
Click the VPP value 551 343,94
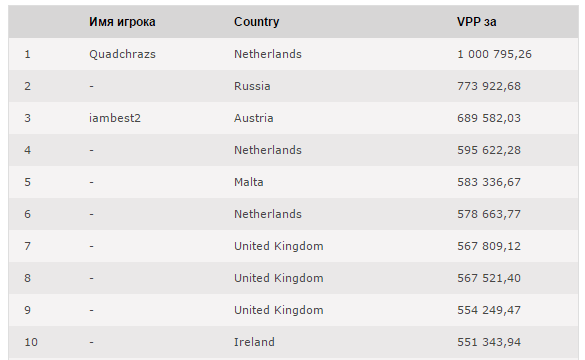(x=489, y=342)
